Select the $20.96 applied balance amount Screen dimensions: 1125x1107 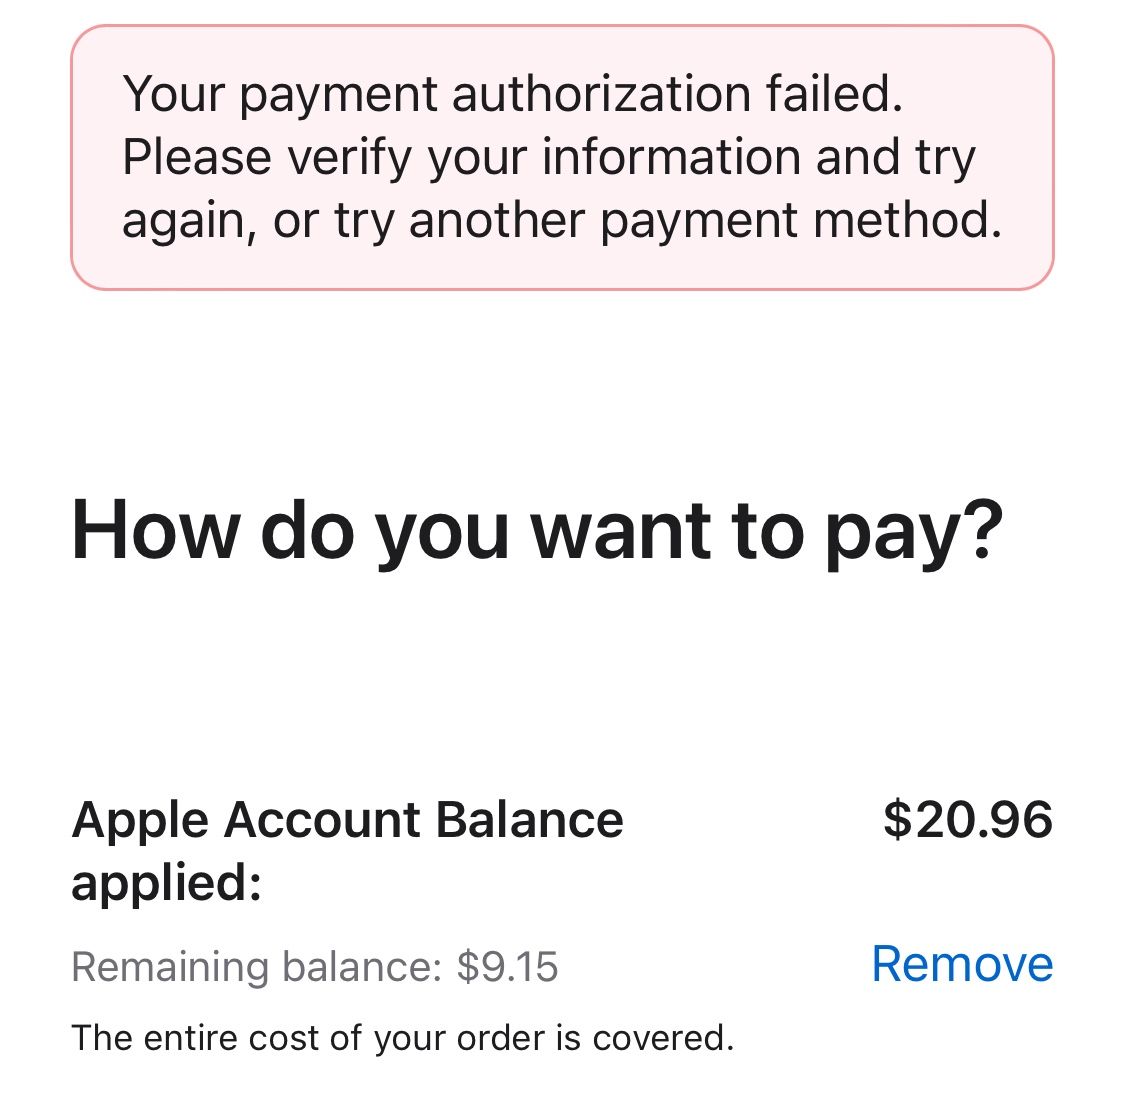pyautogui.click(x=969, y=819)
